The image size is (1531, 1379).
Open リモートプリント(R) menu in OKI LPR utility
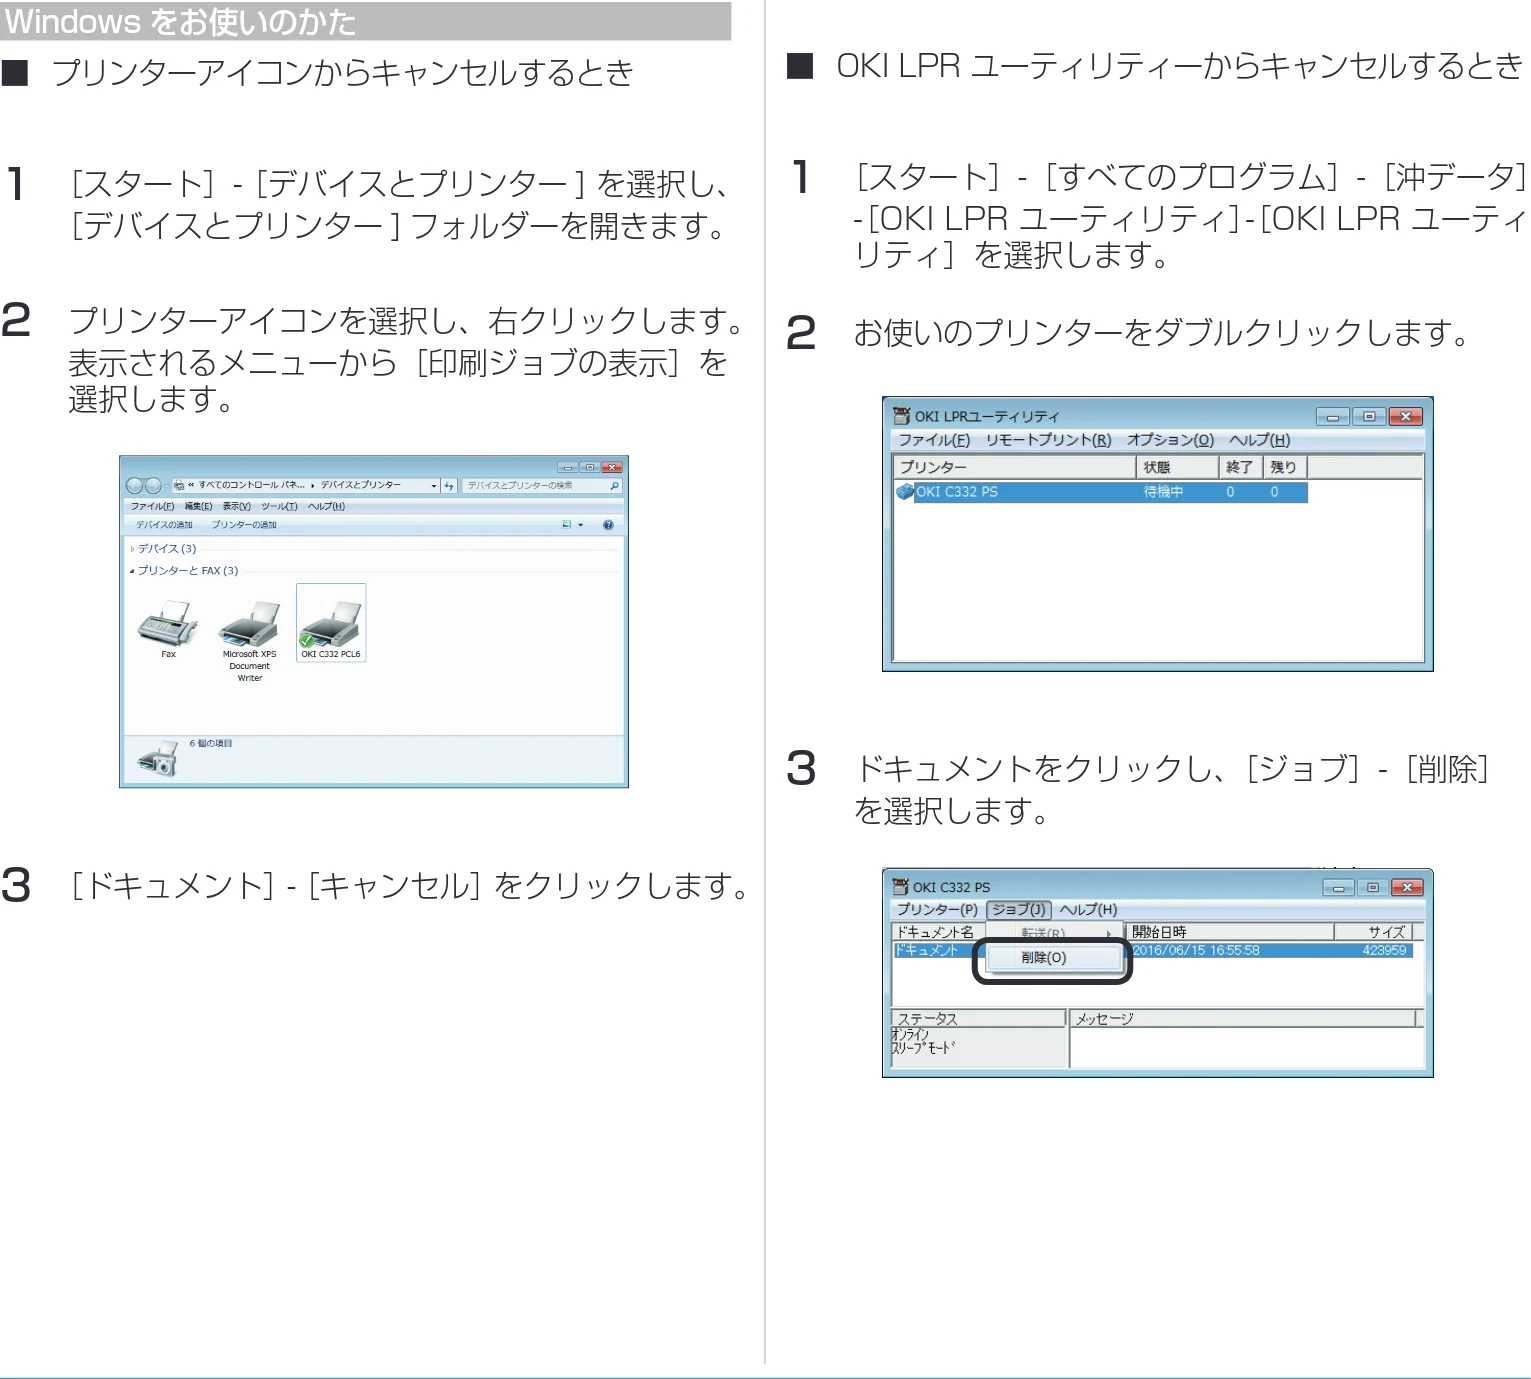[x=1048, y=440]
